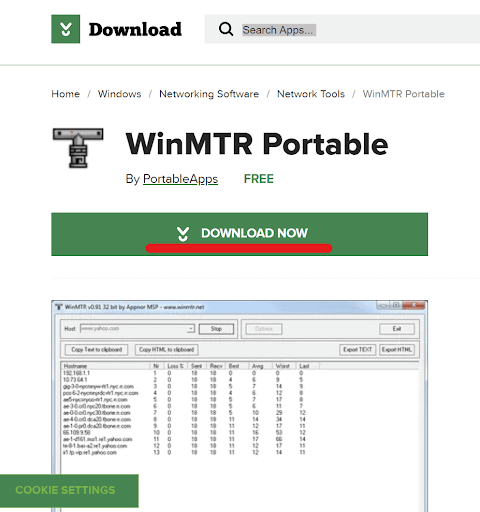The width and height of the screenshot is (480, 512).
Task: Select the 10.73.64.1 hostname row
Action: coord(75,380)
